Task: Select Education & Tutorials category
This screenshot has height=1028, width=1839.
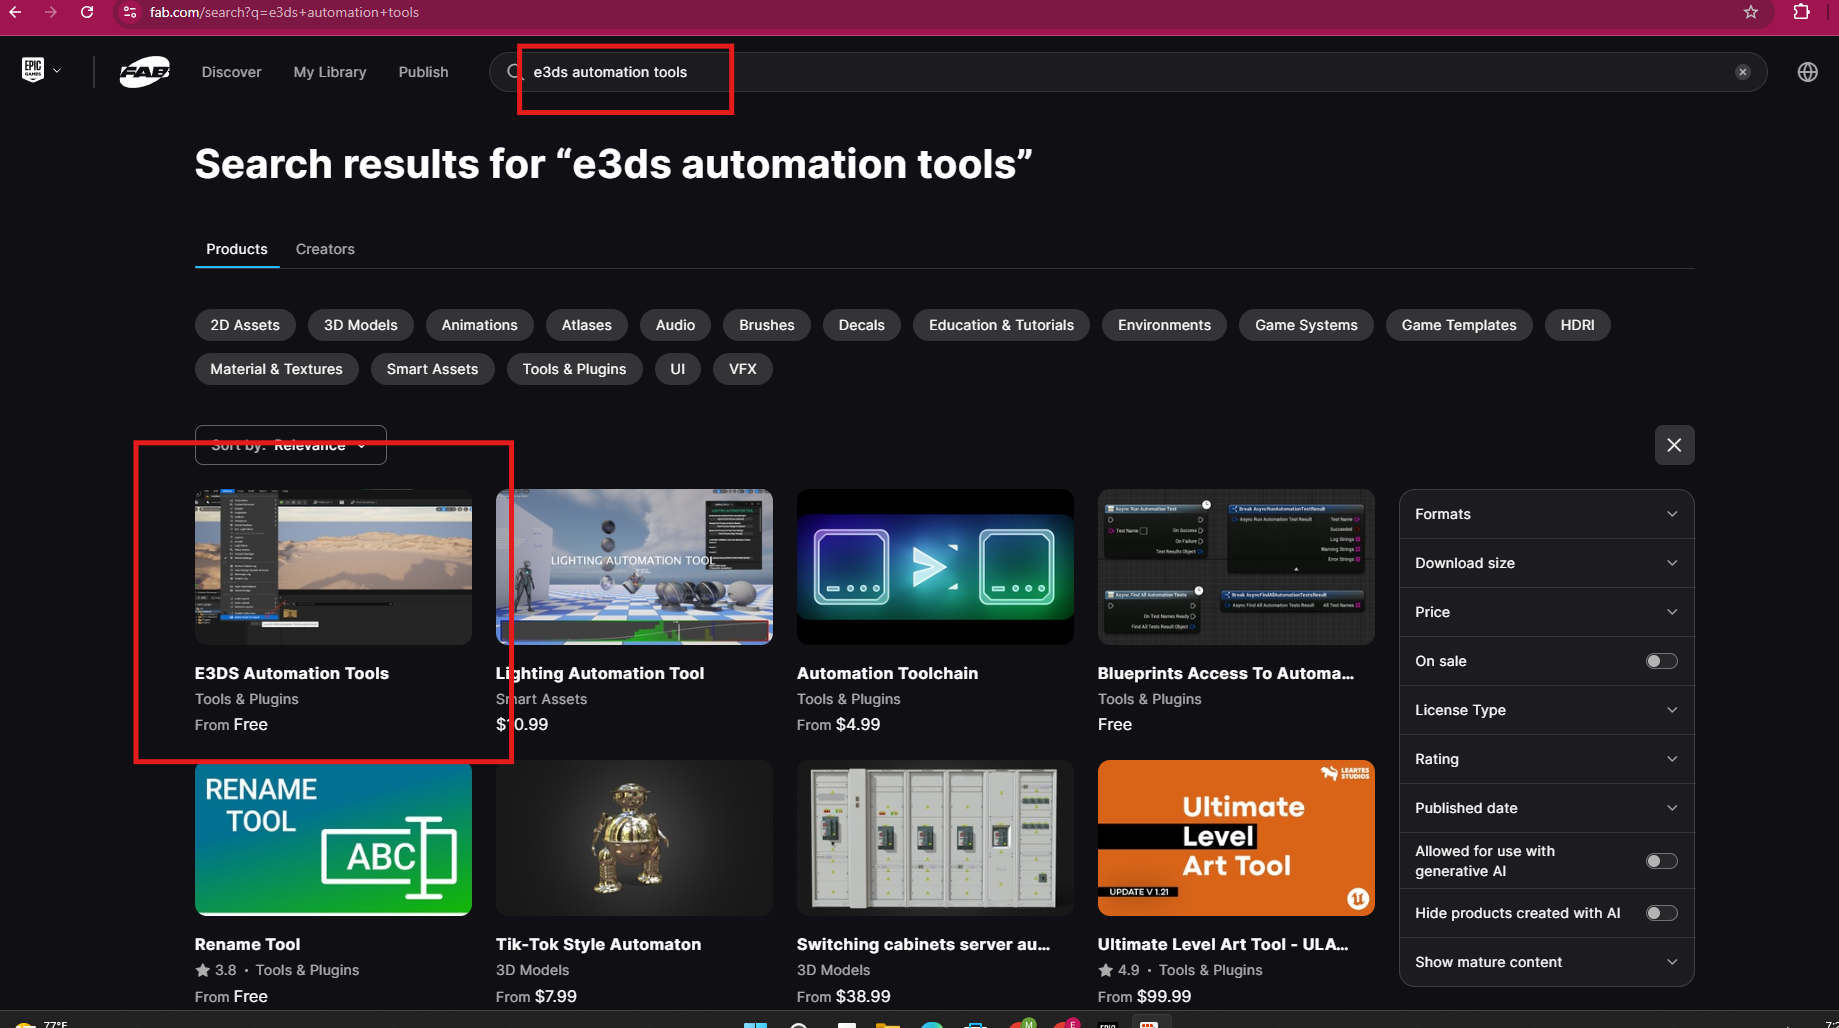Action: pyautogui.click(x=1001, y=325)
